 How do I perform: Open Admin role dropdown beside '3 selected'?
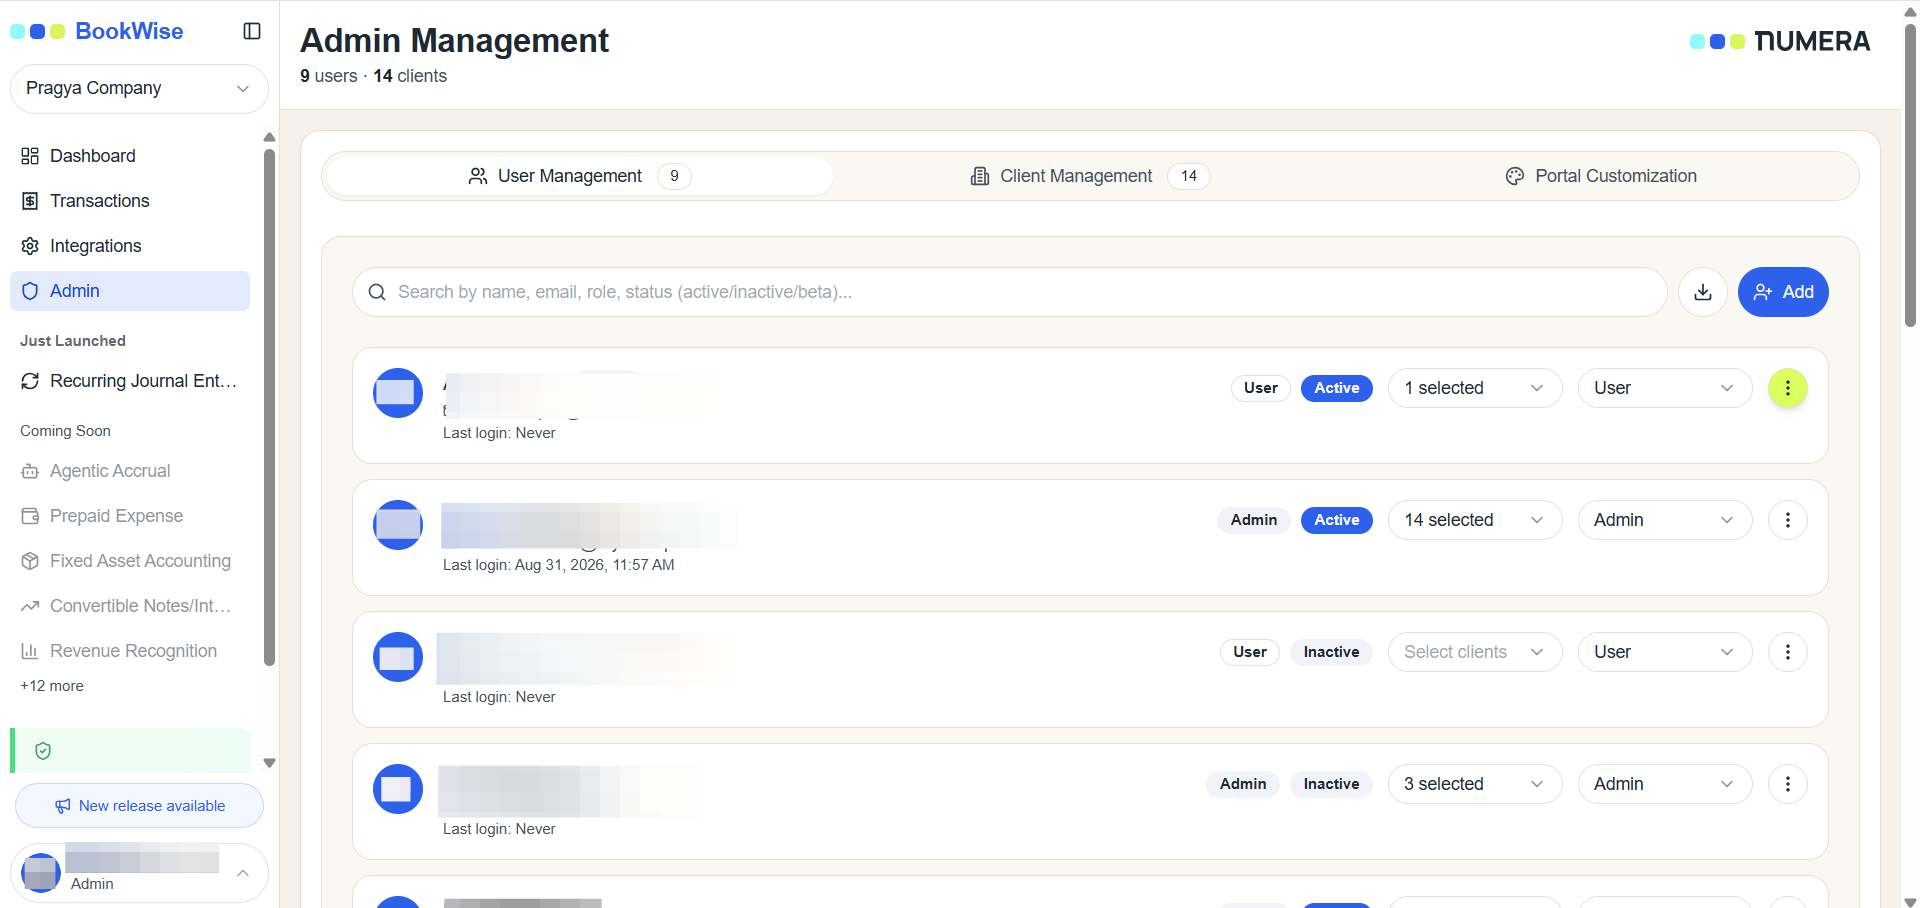click(x=1665, y=784)
